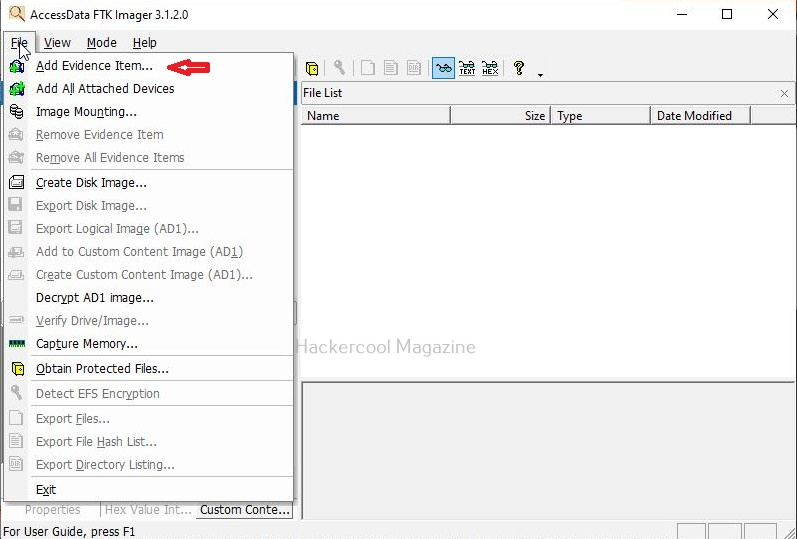Click the Add Evidence Item menu icon
797x539 pixels.
pyautogui.click(x=16, y=66)
